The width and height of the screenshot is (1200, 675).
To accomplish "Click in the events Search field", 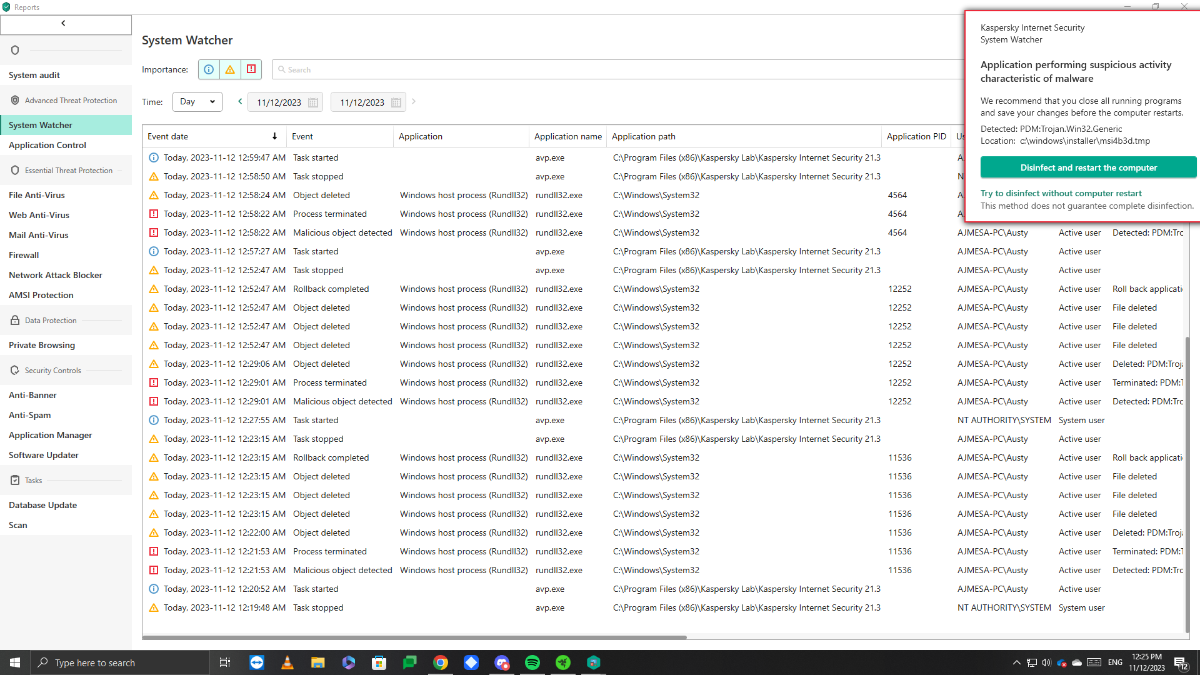I will click(600, 70).
